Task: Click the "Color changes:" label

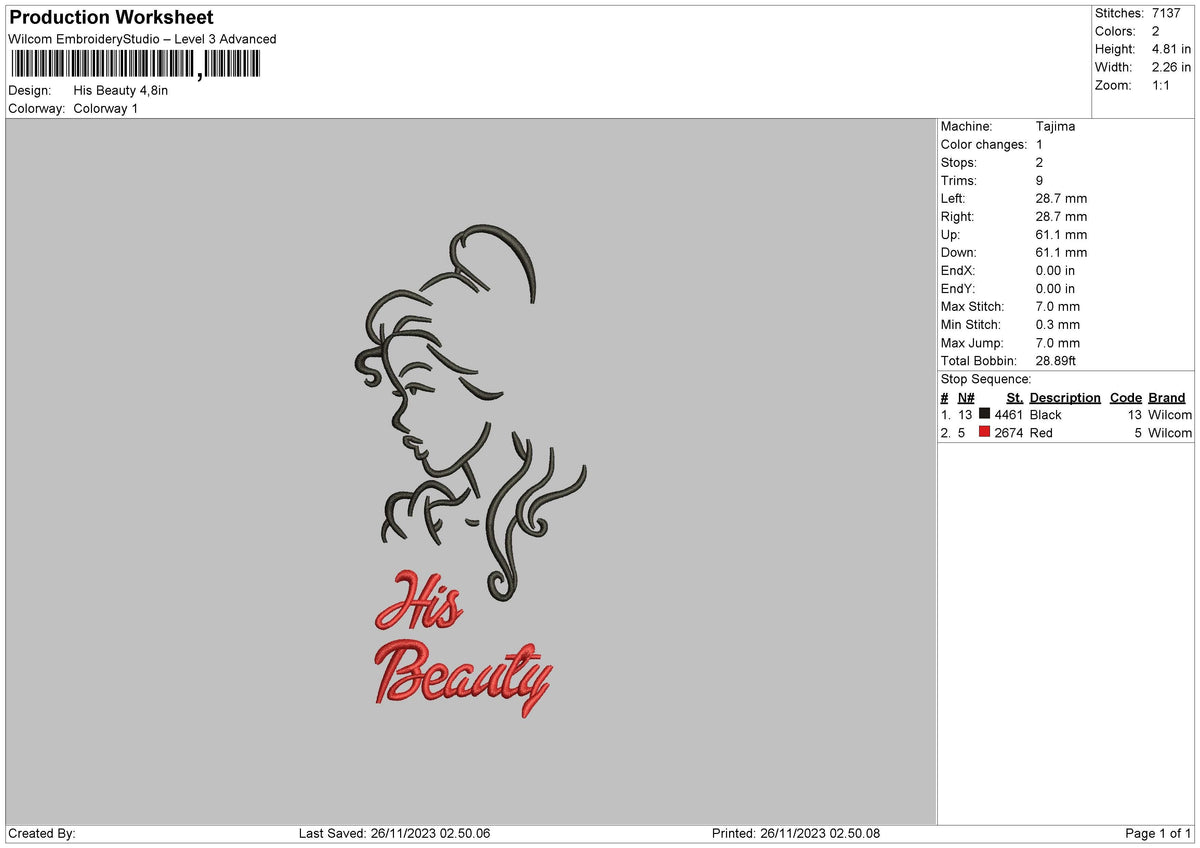Action: coord(984,144)
